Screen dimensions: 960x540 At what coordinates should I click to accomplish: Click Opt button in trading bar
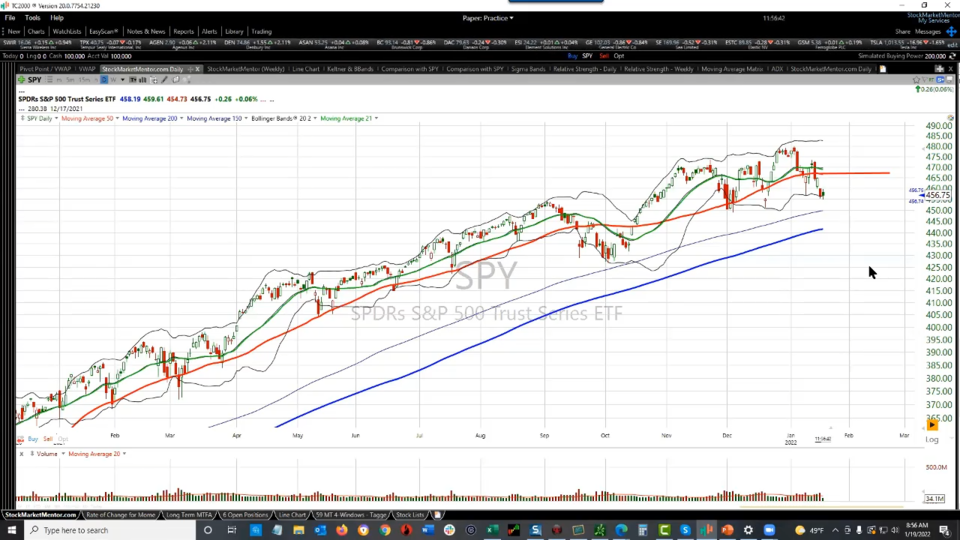pos(619,56)
